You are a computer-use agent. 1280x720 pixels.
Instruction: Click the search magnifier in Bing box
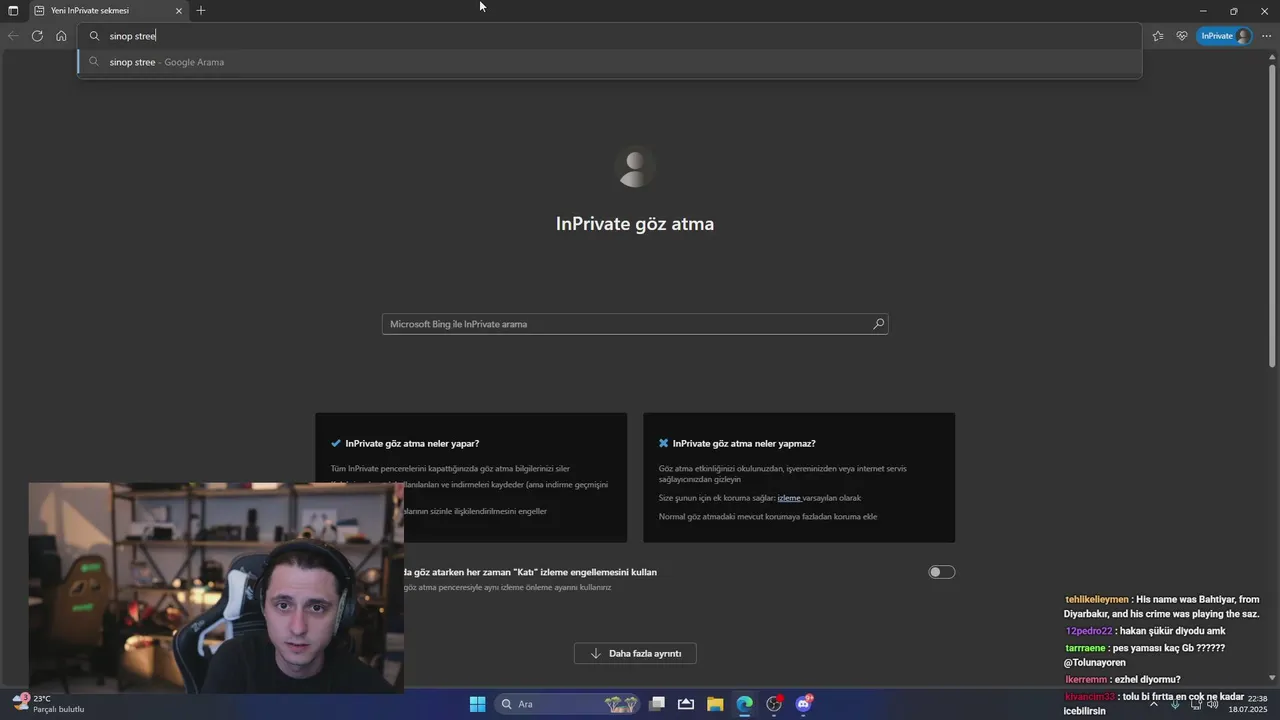879,324
